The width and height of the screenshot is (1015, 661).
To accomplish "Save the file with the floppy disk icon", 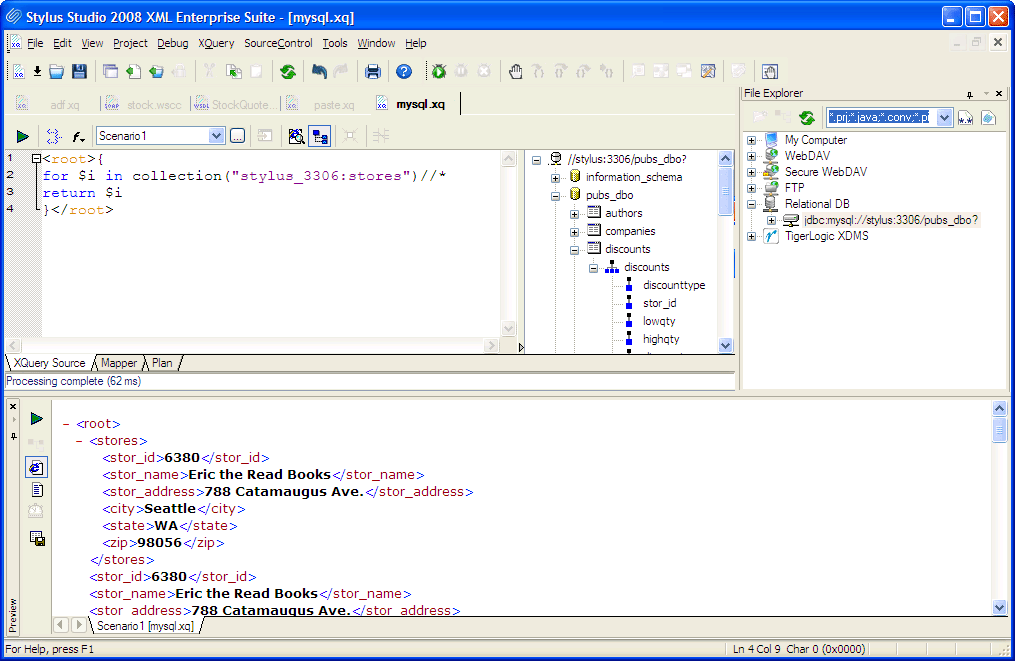I will [x=79, y=71].
